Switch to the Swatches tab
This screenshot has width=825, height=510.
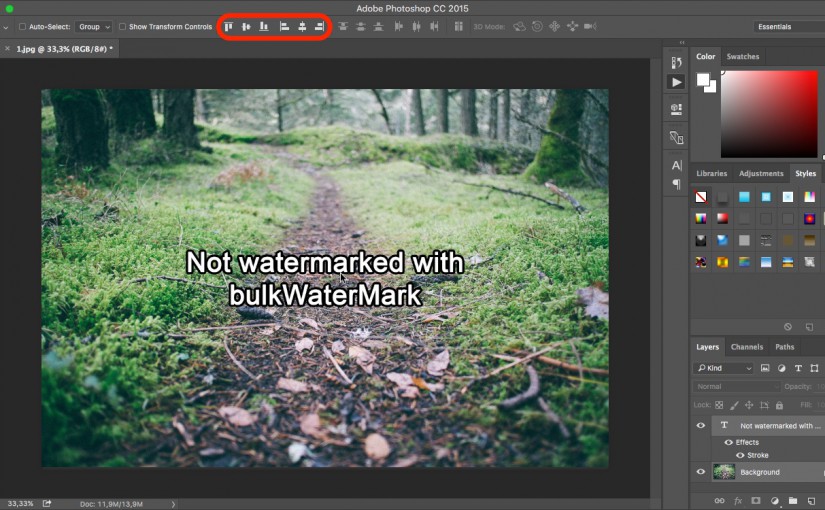pyautogui.click(x=742, y=56)
